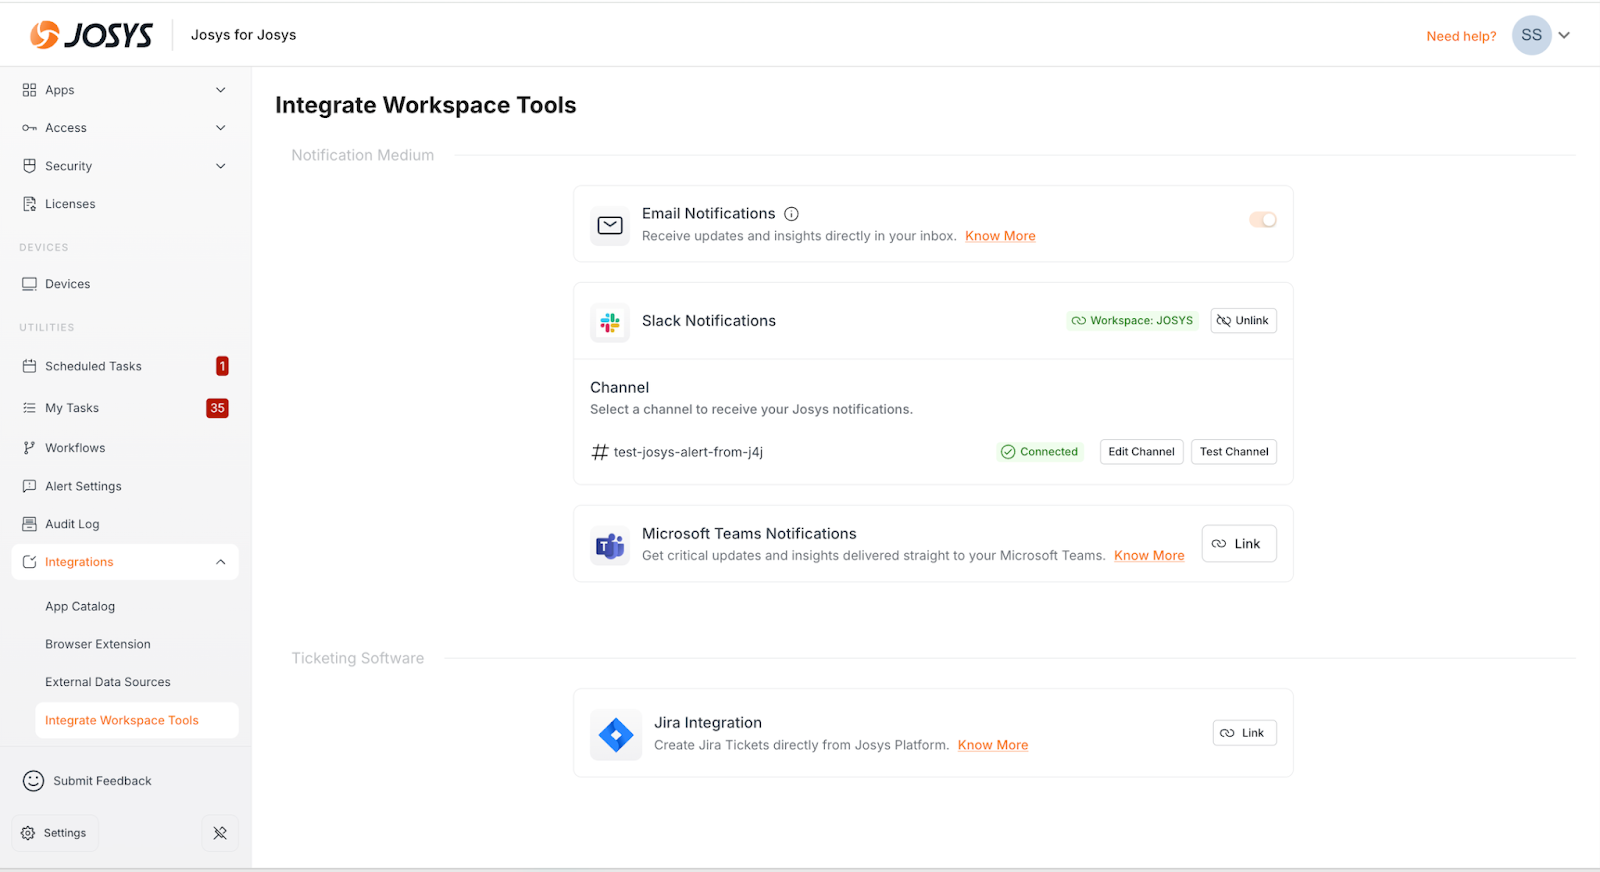The height and width of the screenshot is (872, 1600).
Task: Expand the Access section chevron
Action: [x=221, y=128]
